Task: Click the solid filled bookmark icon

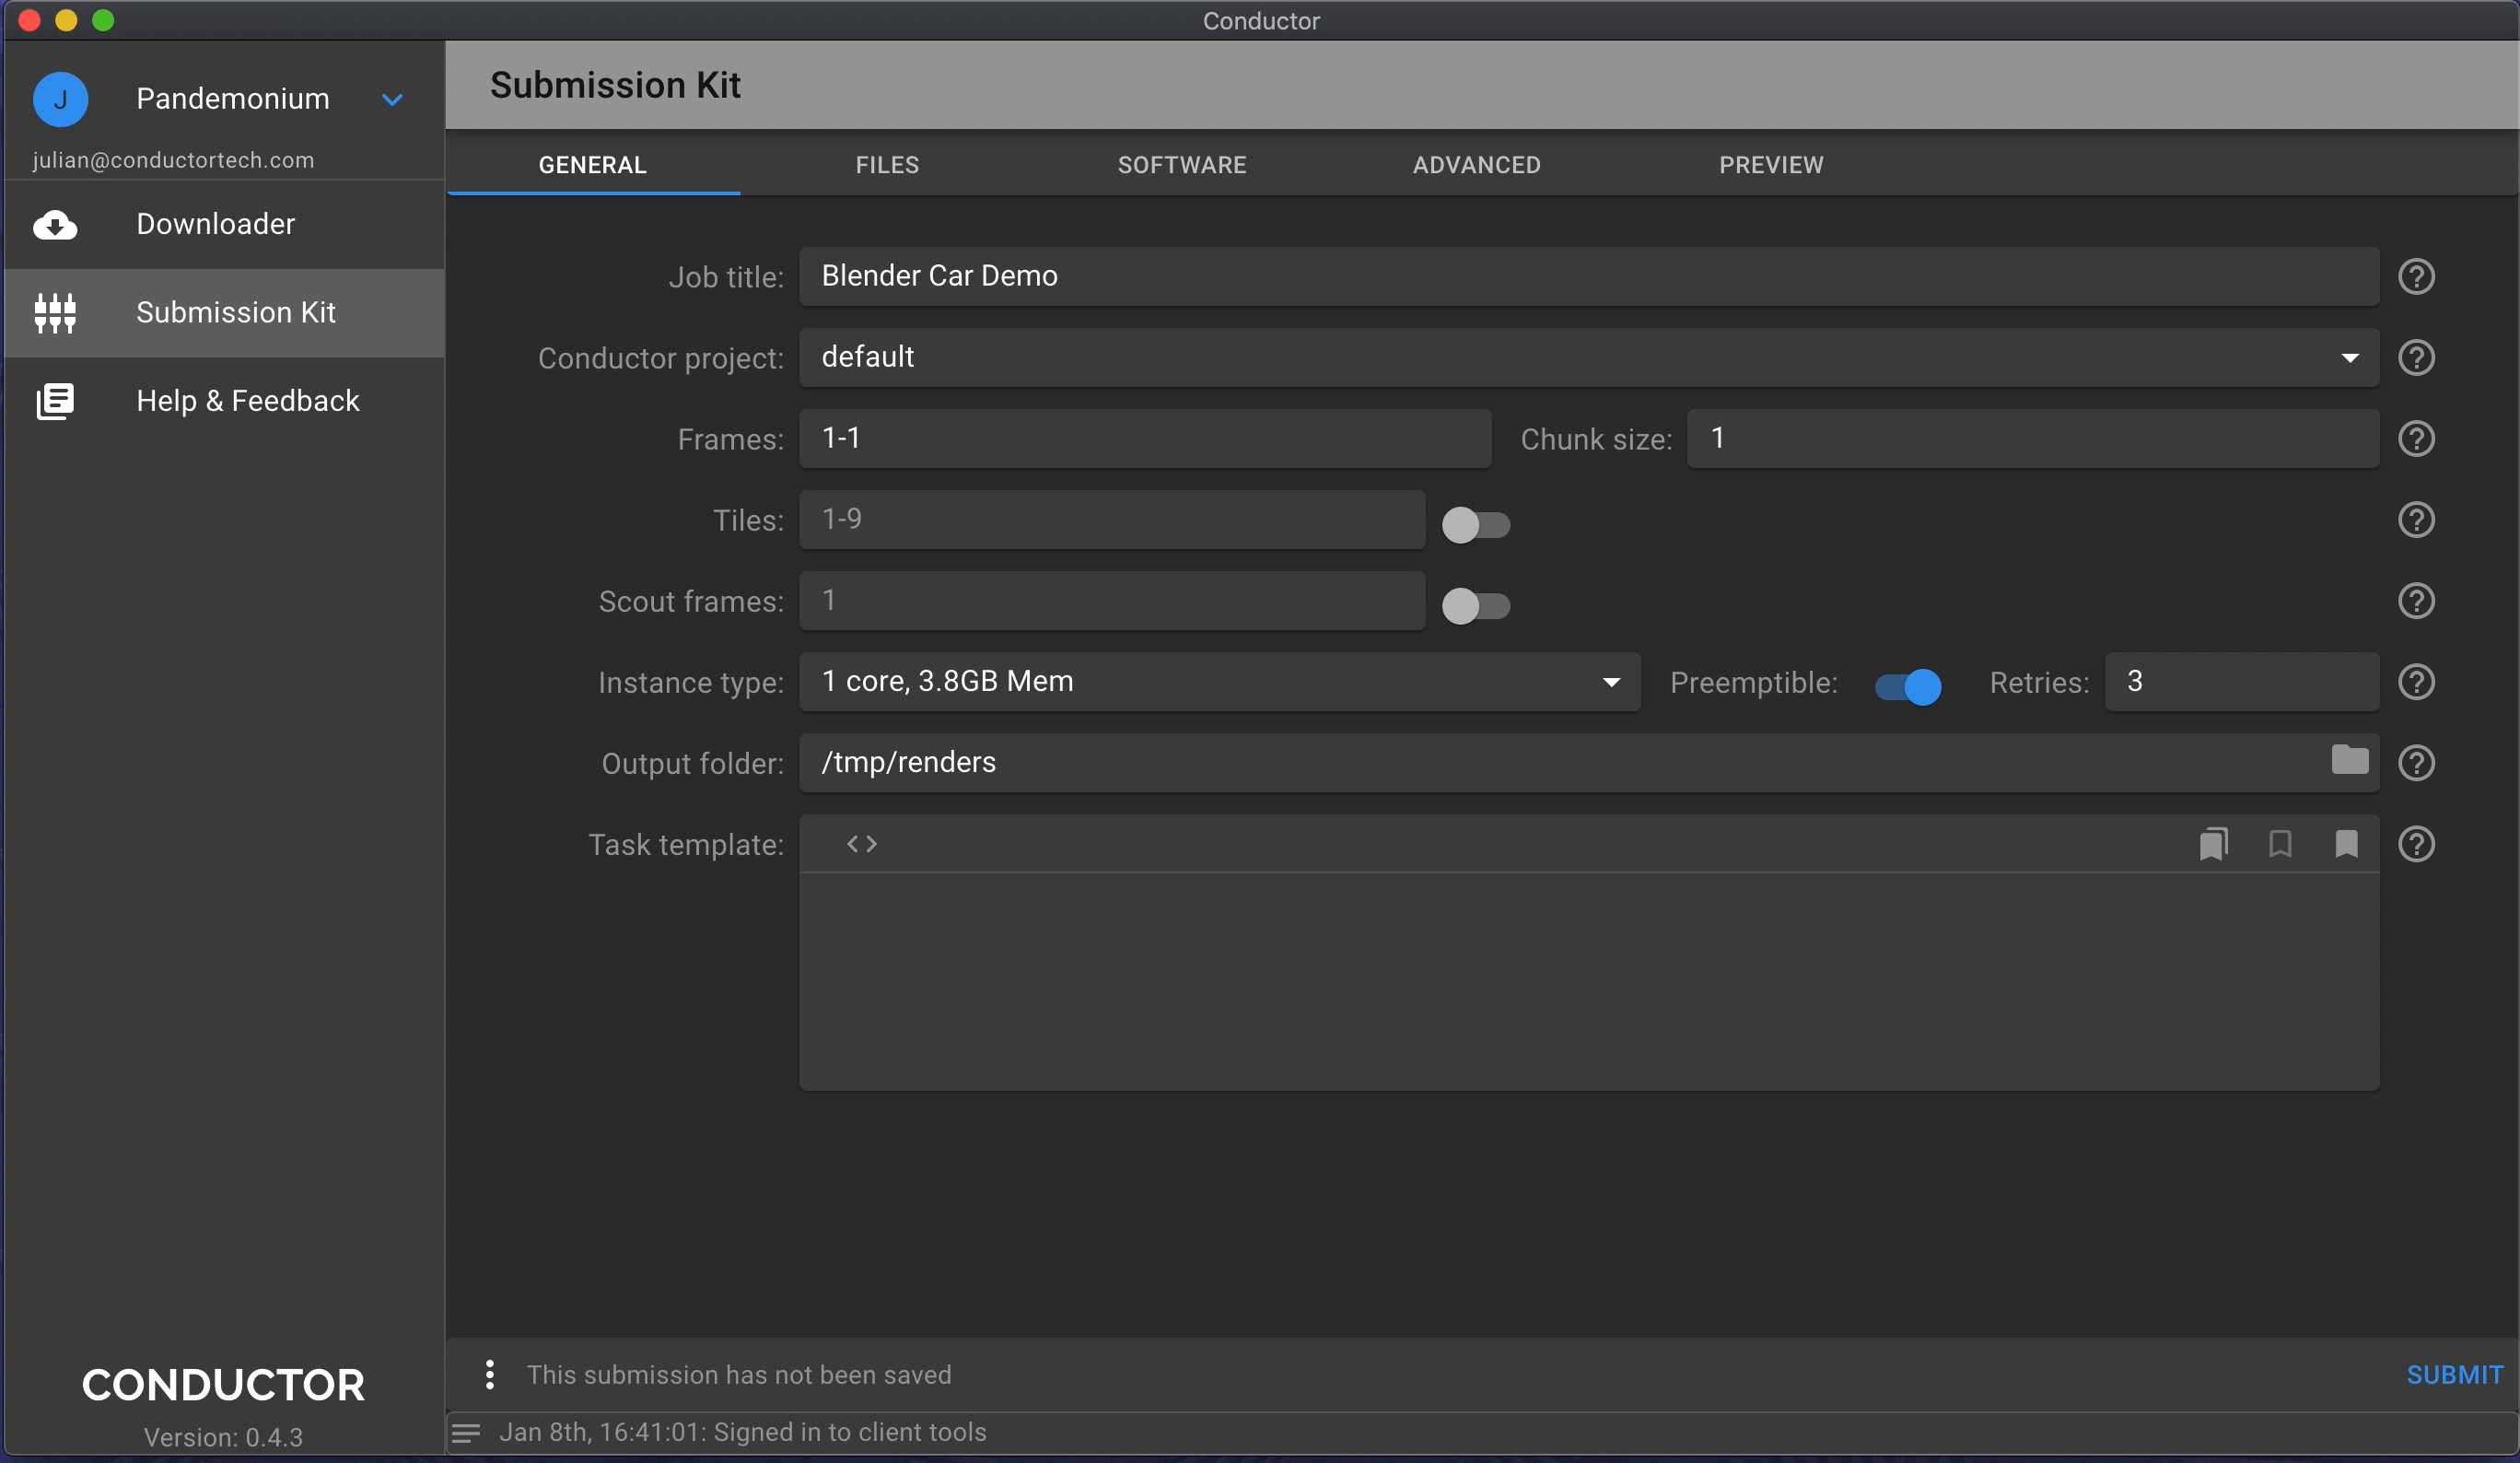Action: pyautogui.click(x=2346, y=844)
